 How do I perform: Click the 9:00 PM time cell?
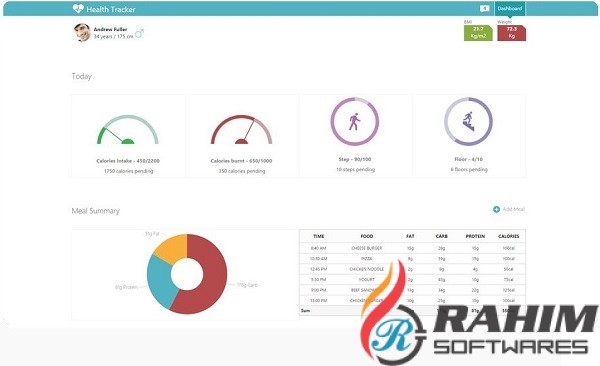[318, 290]
